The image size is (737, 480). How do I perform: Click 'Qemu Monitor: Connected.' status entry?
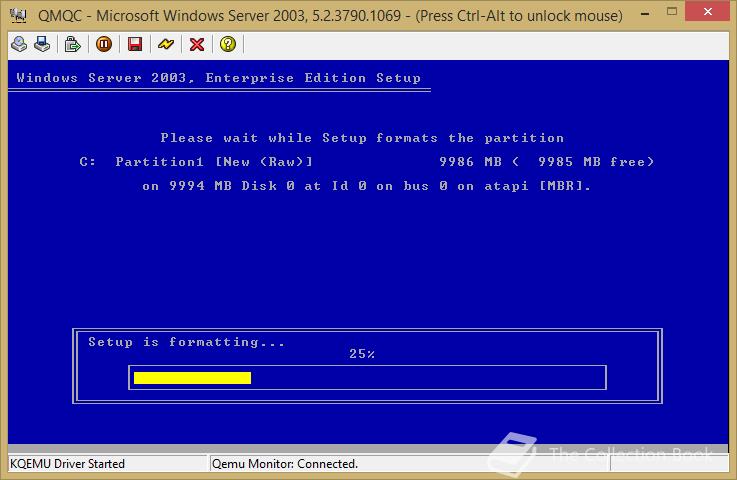point(285,464)
